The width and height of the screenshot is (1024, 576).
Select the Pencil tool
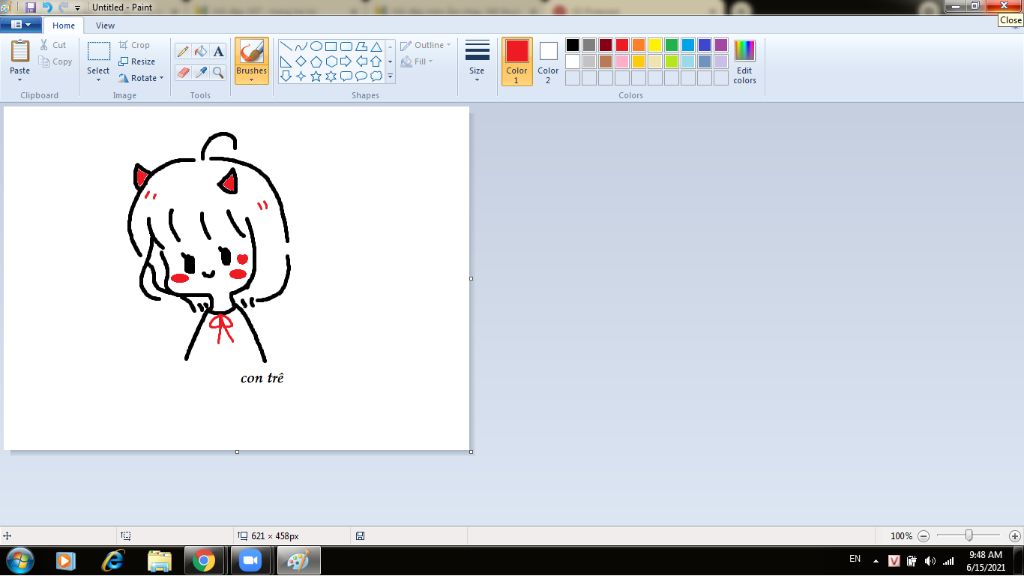(183, 52)
